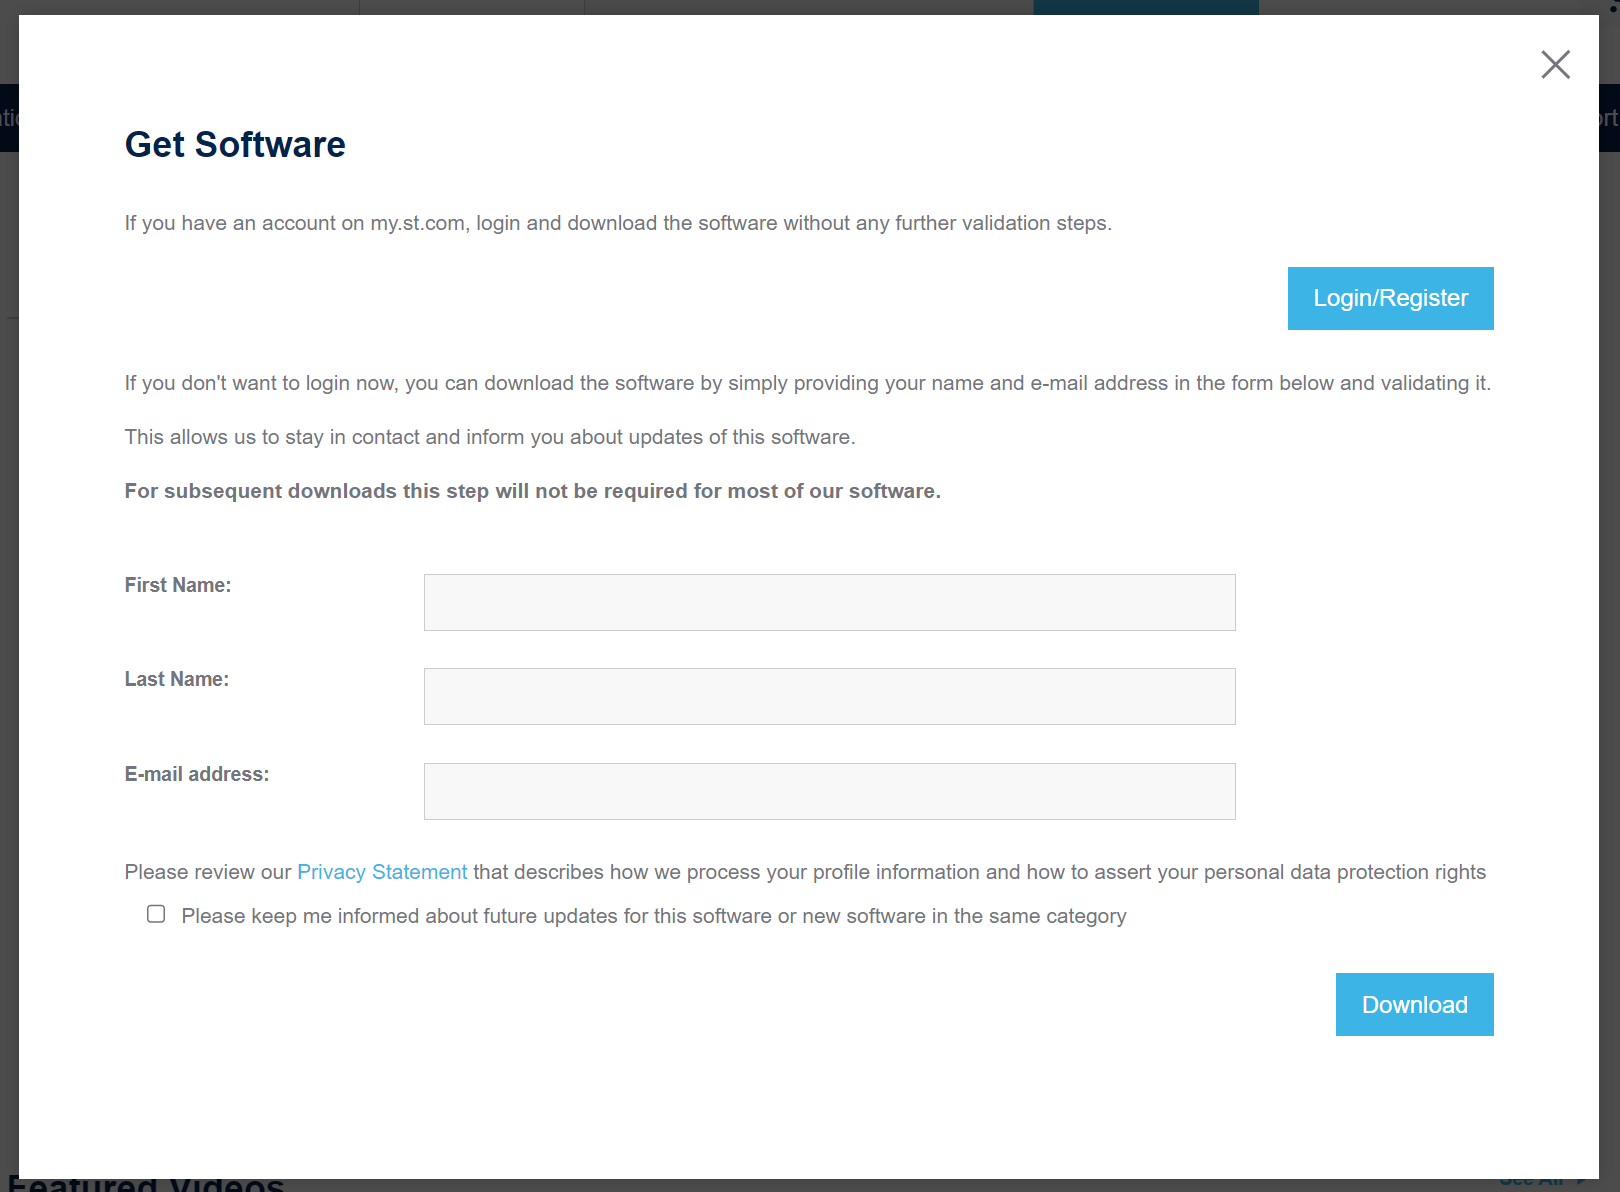Click the 'If you have an account' sentence
1620x1192 pixels.
(618, 223)
